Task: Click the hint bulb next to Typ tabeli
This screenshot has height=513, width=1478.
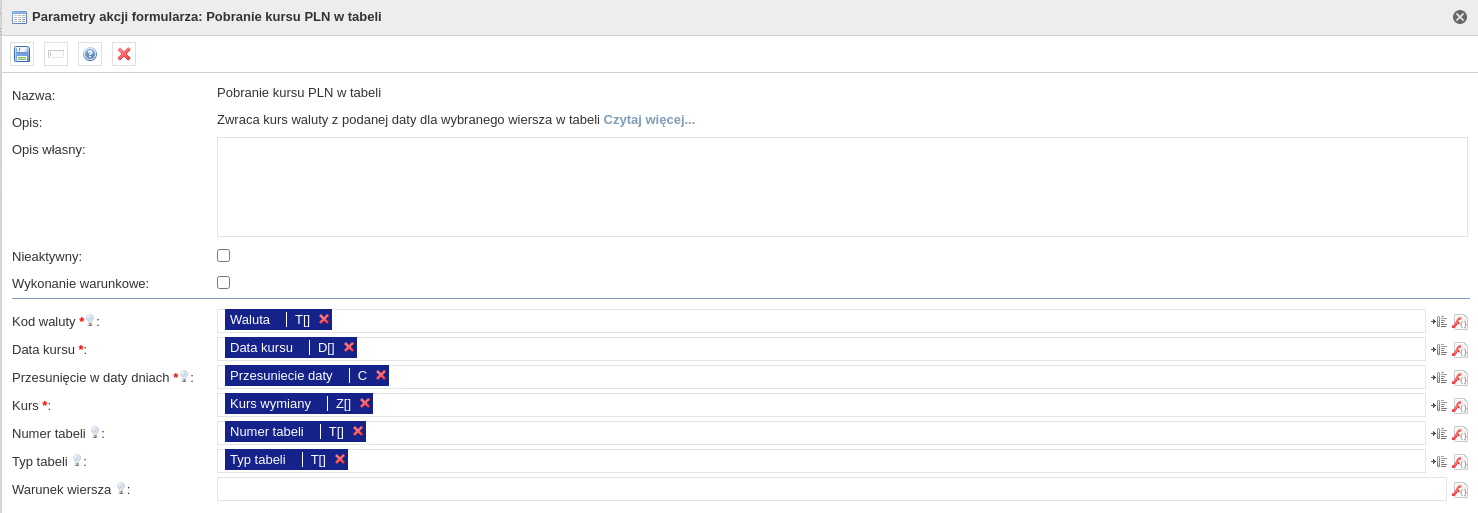Action: pos(77,460)
